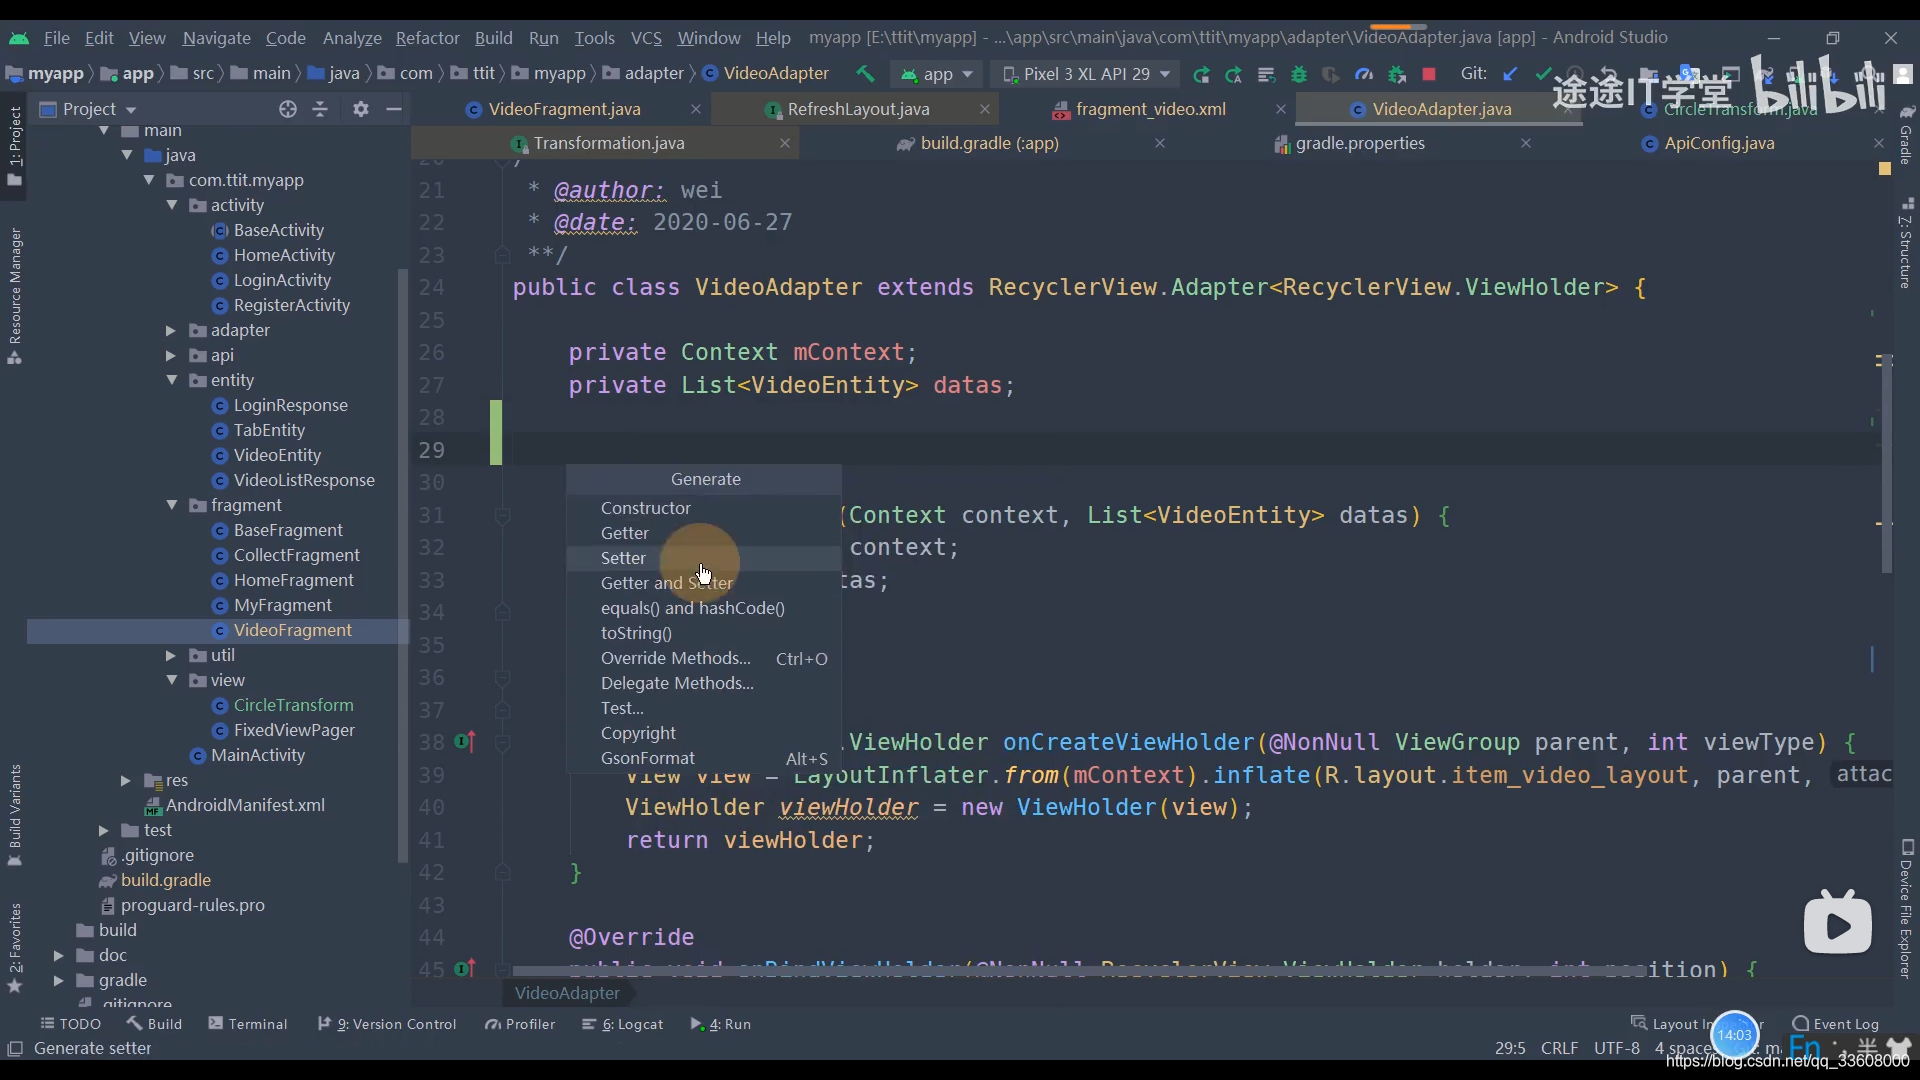The width and height of the screenshot is (1920, 1080).
Task: Click the Git update project arrow
Action: coord(1511,74)
